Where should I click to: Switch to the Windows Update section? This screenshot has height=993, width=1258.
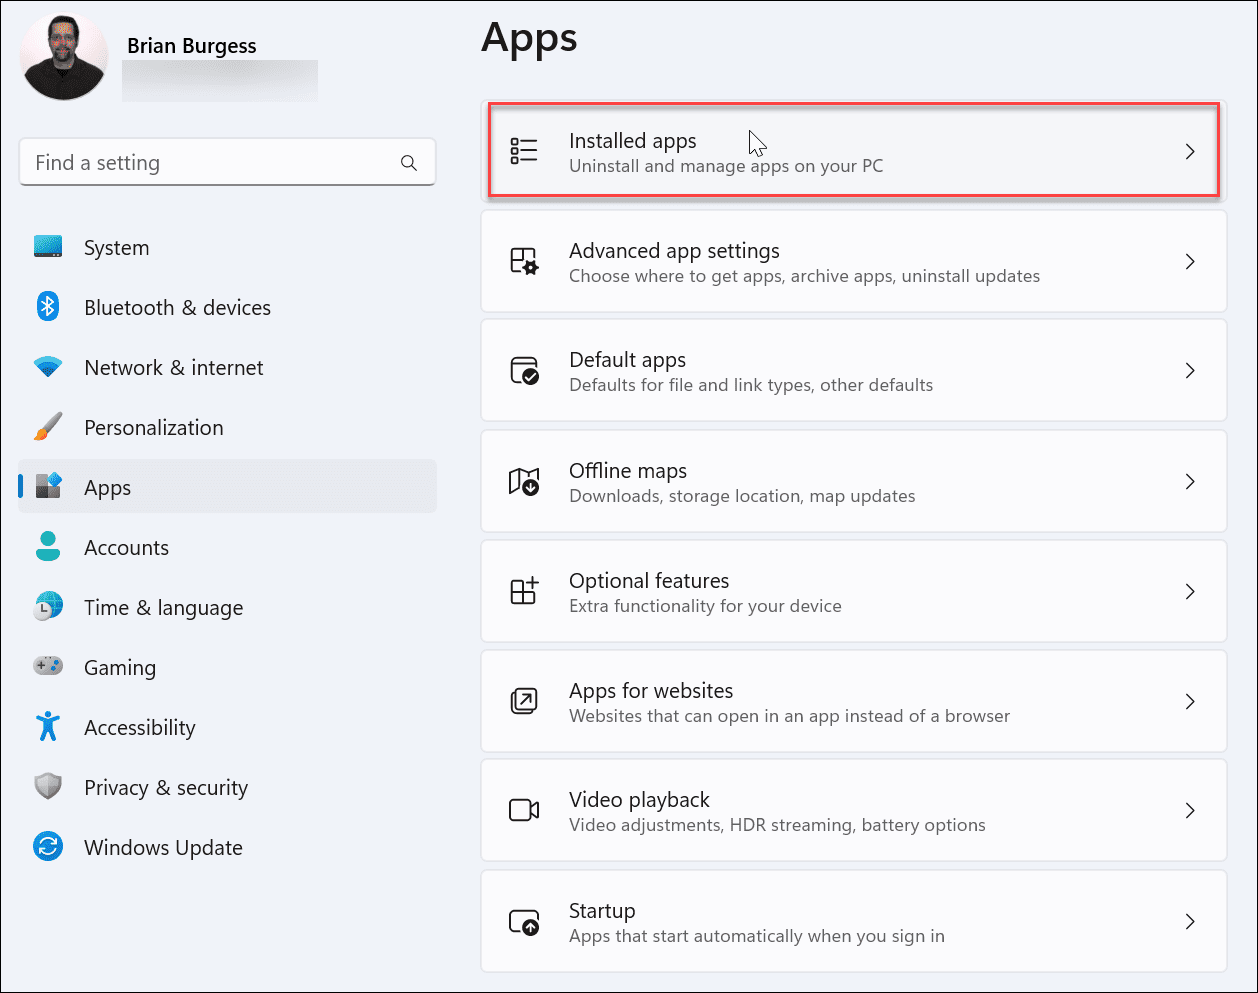pos(162,847)
